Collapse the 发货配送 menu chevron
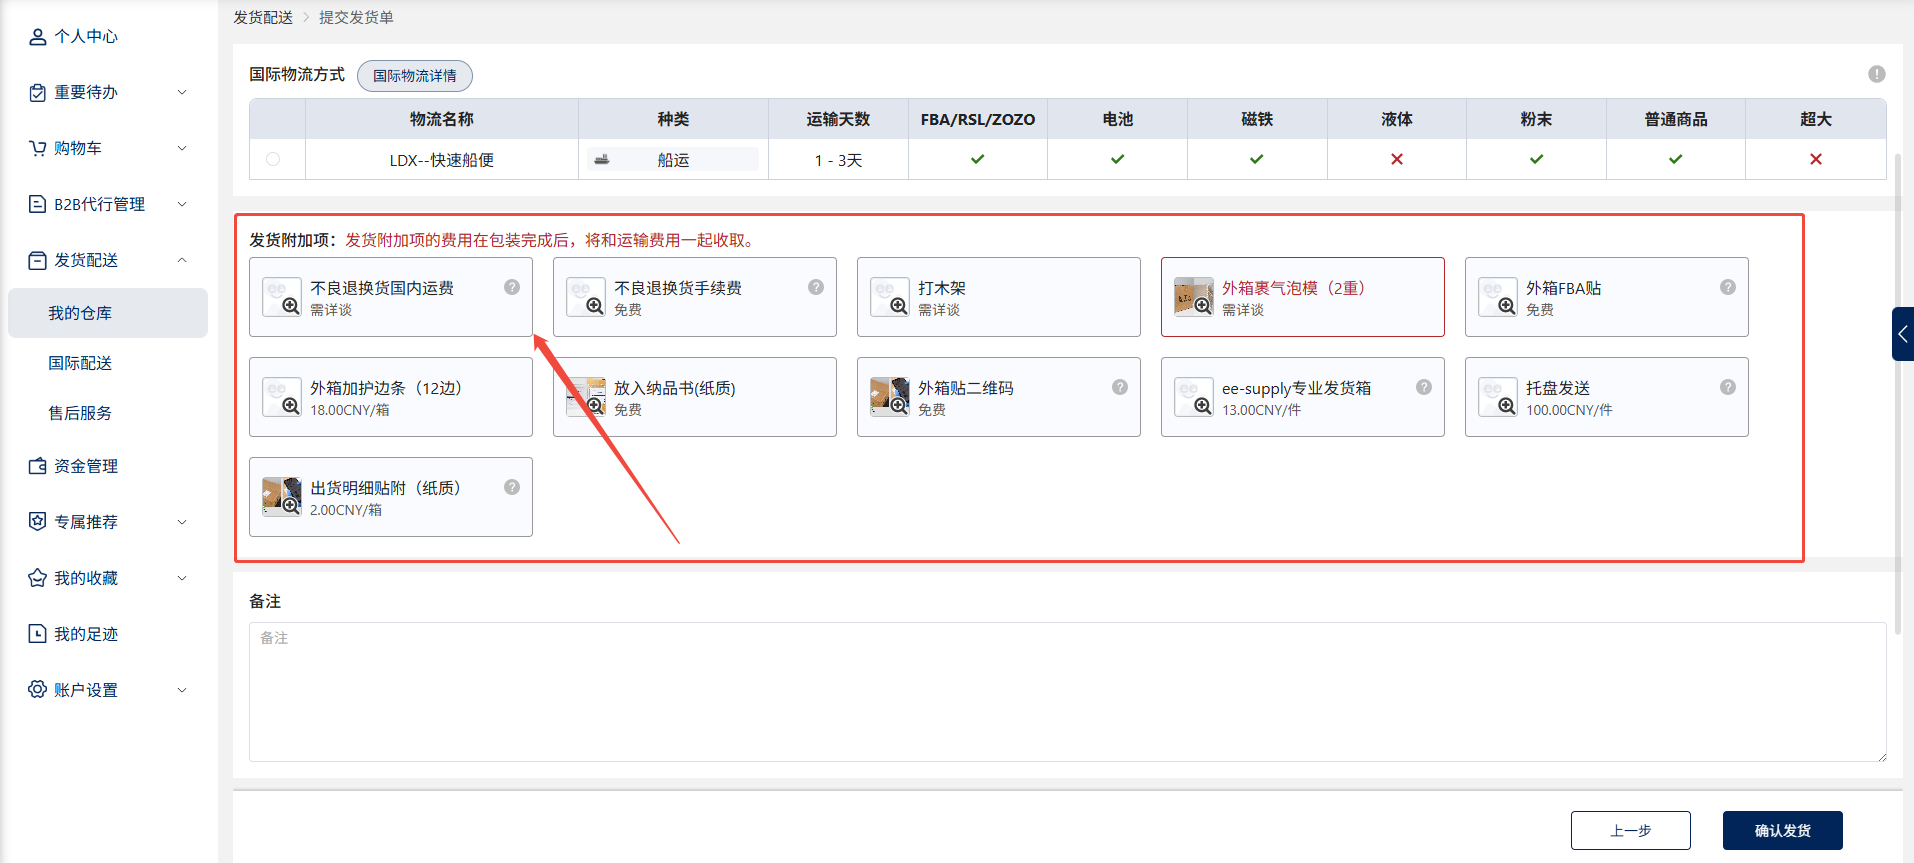This screenshot has height=863, width=1914. click(x=182, y=260)
